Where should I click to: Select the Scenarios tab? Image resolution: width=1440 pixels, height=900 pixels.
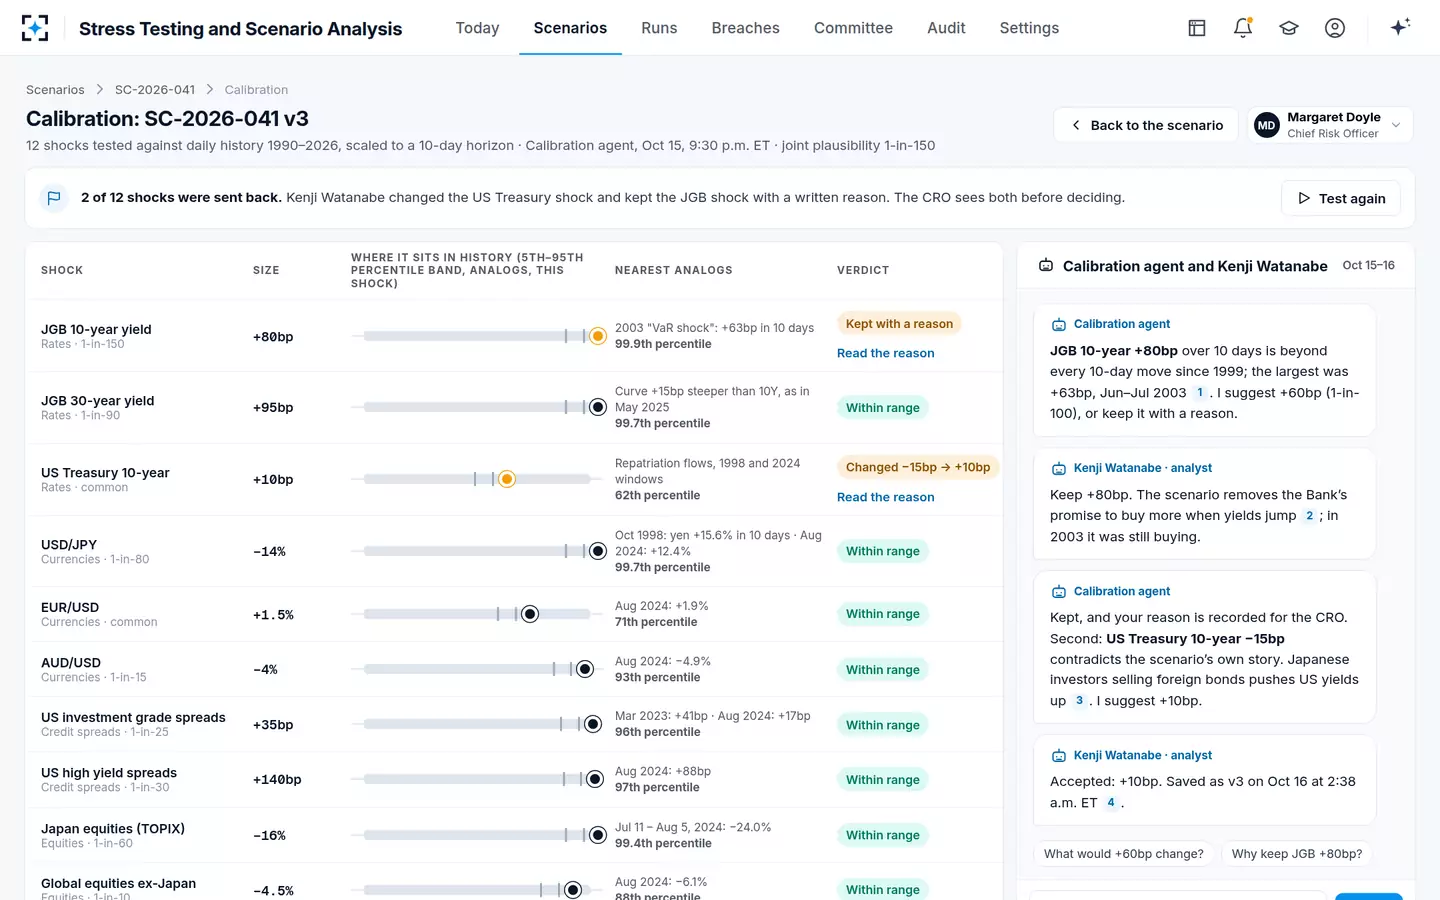point(570,28)
